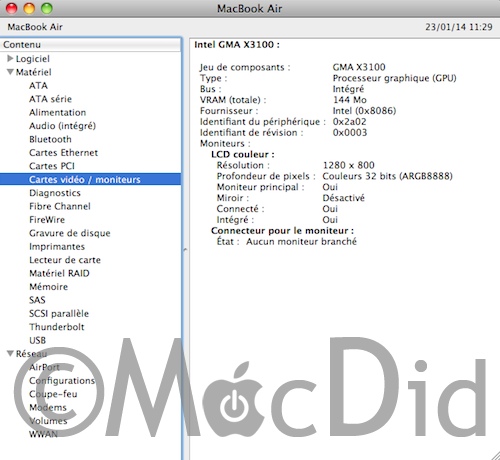The height and width of the screenshot is (460, 500).
Task: Select the Thunderbolt item
Action: coord(57,327)
